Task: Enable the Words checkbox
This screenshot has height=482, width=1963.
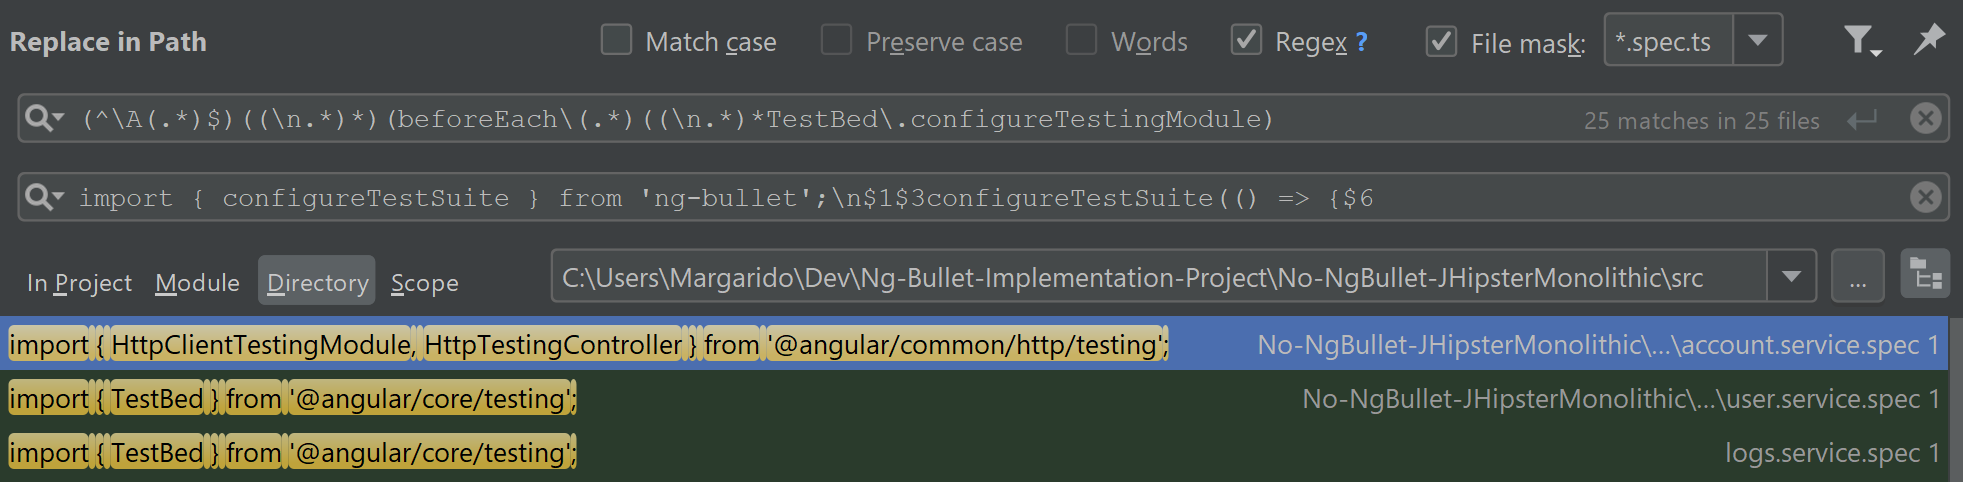Action: tap(1081, 41)
